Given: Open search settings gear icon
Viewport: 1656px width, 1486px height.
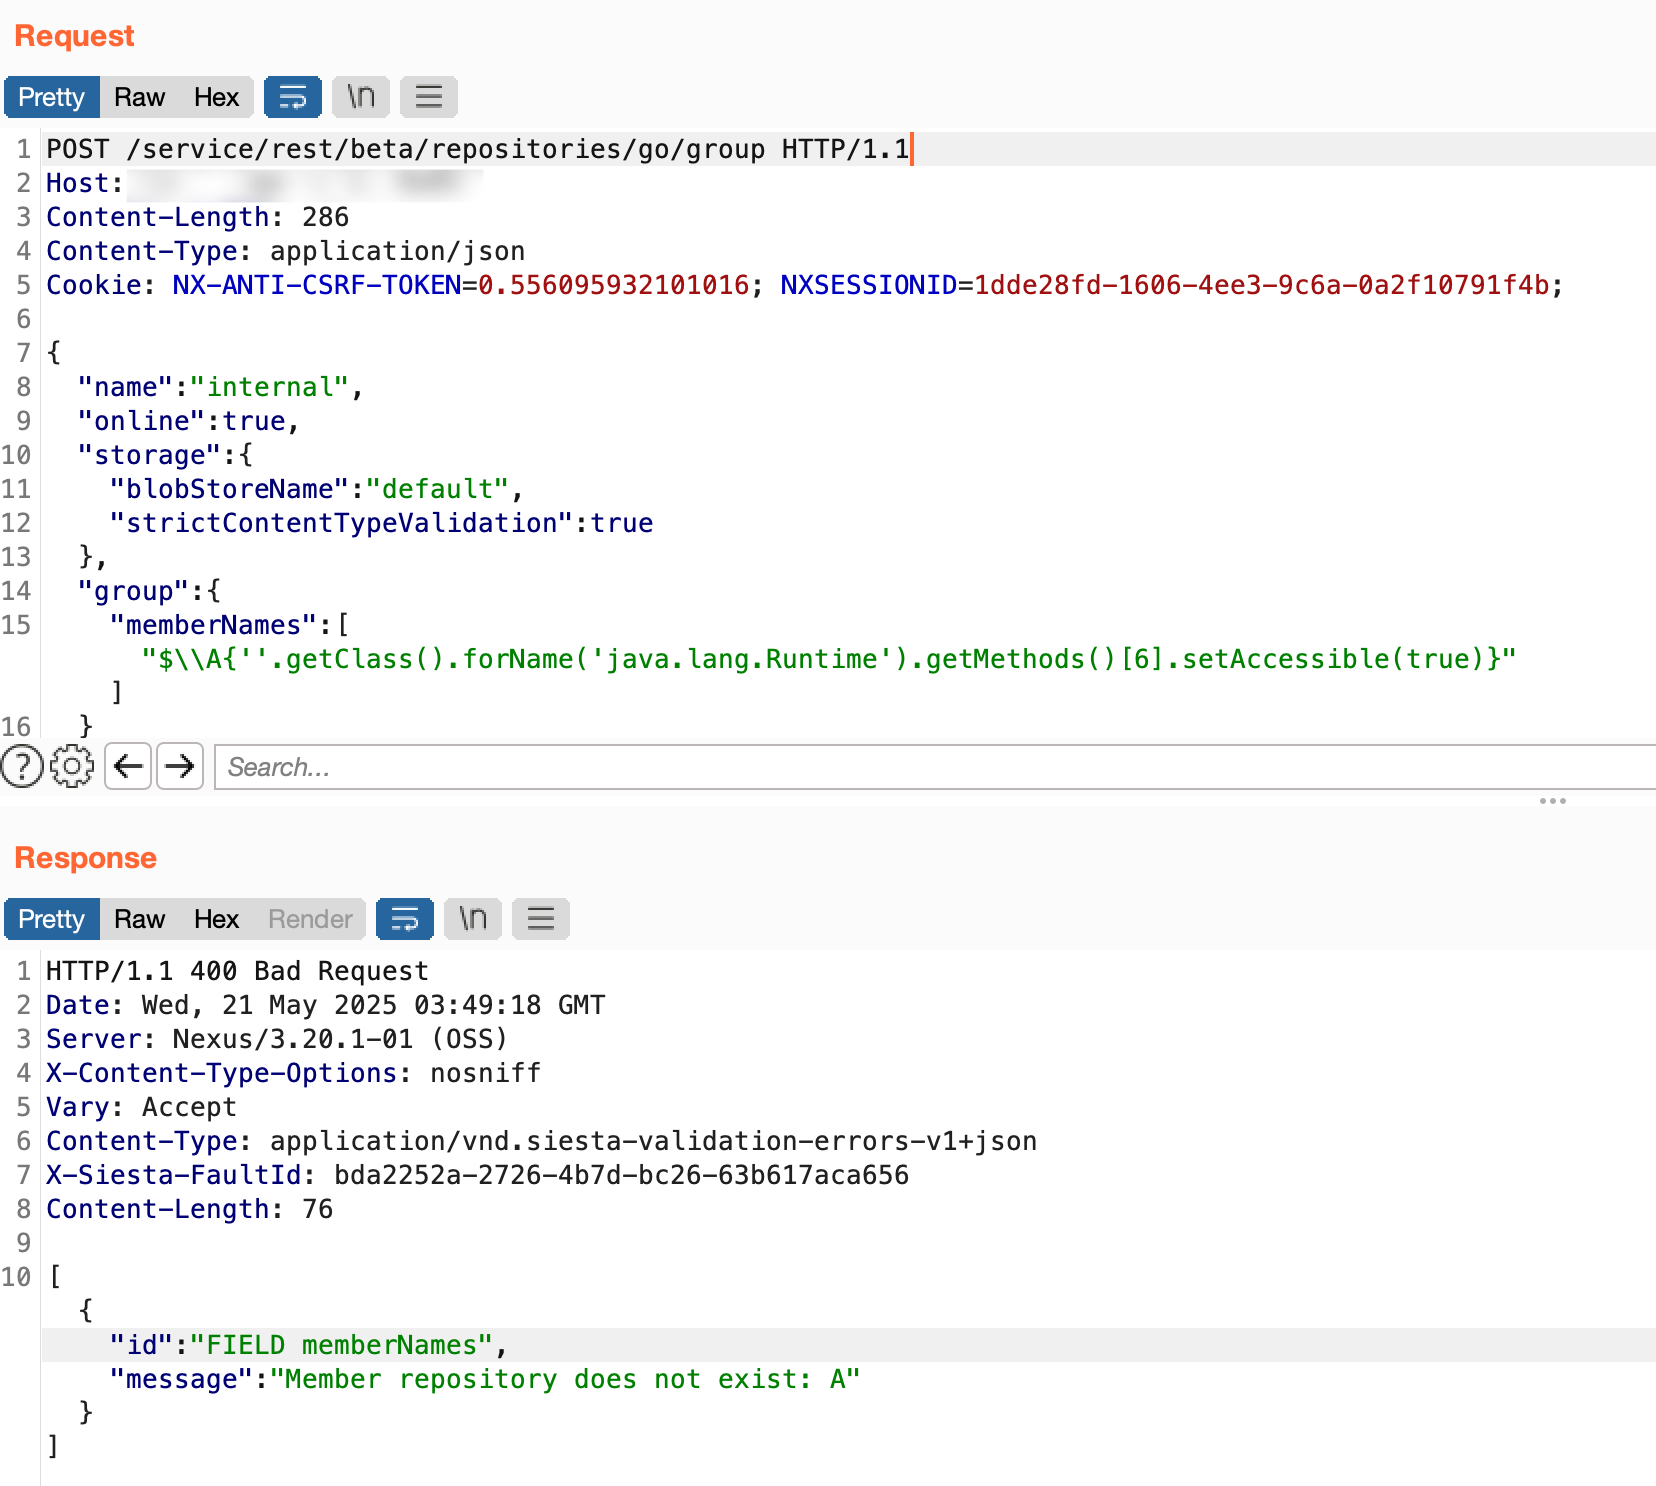Looking at the screenshot, I should pyautogui.click(x=72, y=767).
